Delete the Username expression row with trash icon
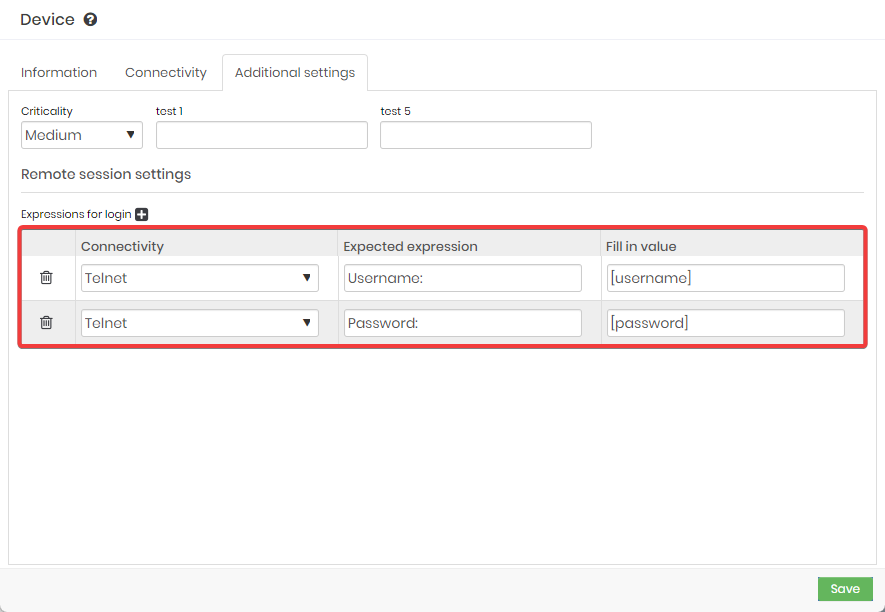The width and height of the screenshot is (885, 612). (46, 278)
